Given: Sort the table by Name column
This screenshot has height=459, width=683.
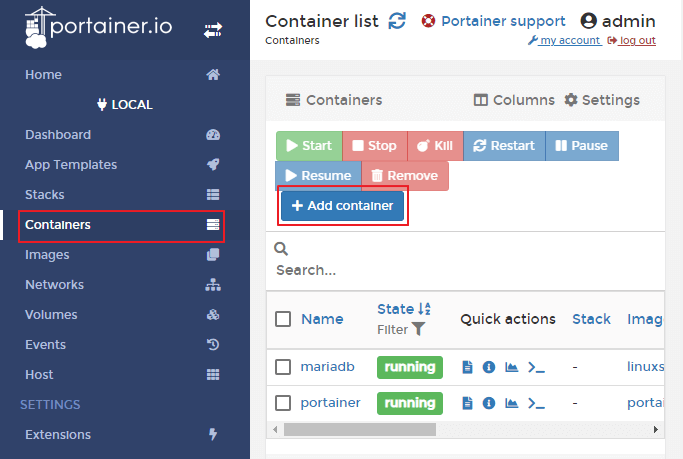Looking at the screenshot, I should click(x=322, y=319).
